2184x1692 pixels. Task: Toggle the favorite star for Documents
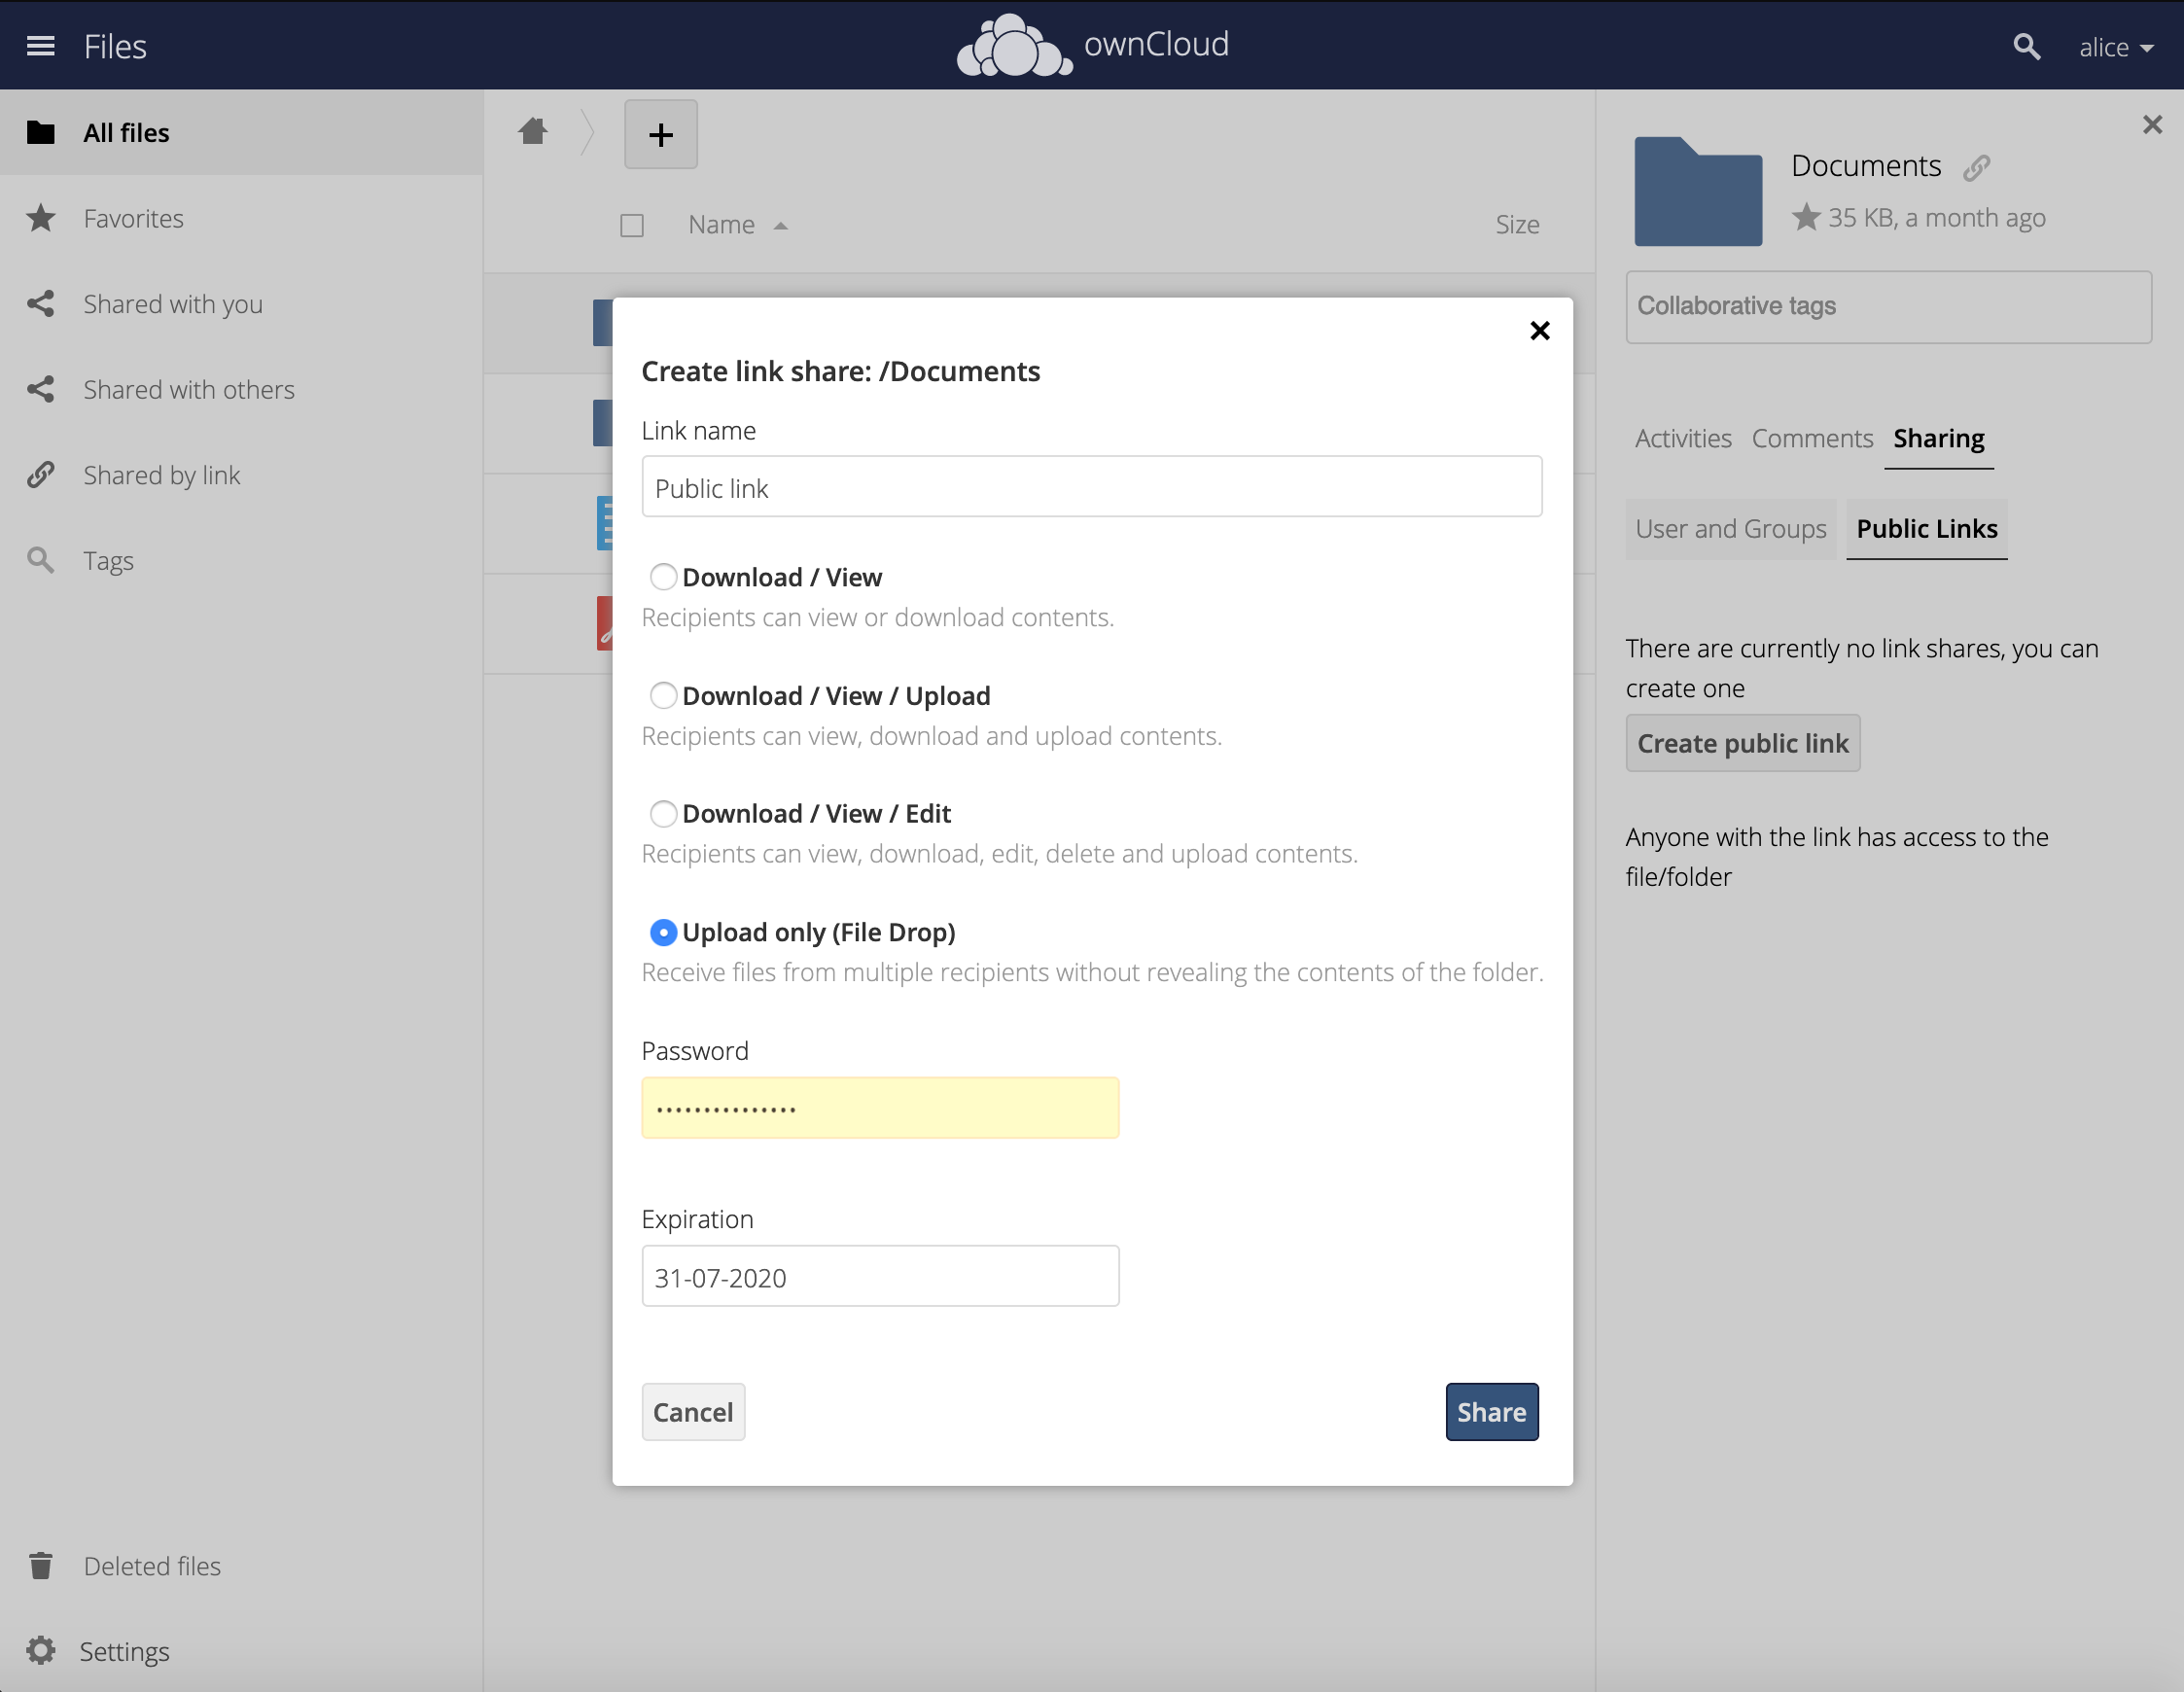click(1806, 217)
